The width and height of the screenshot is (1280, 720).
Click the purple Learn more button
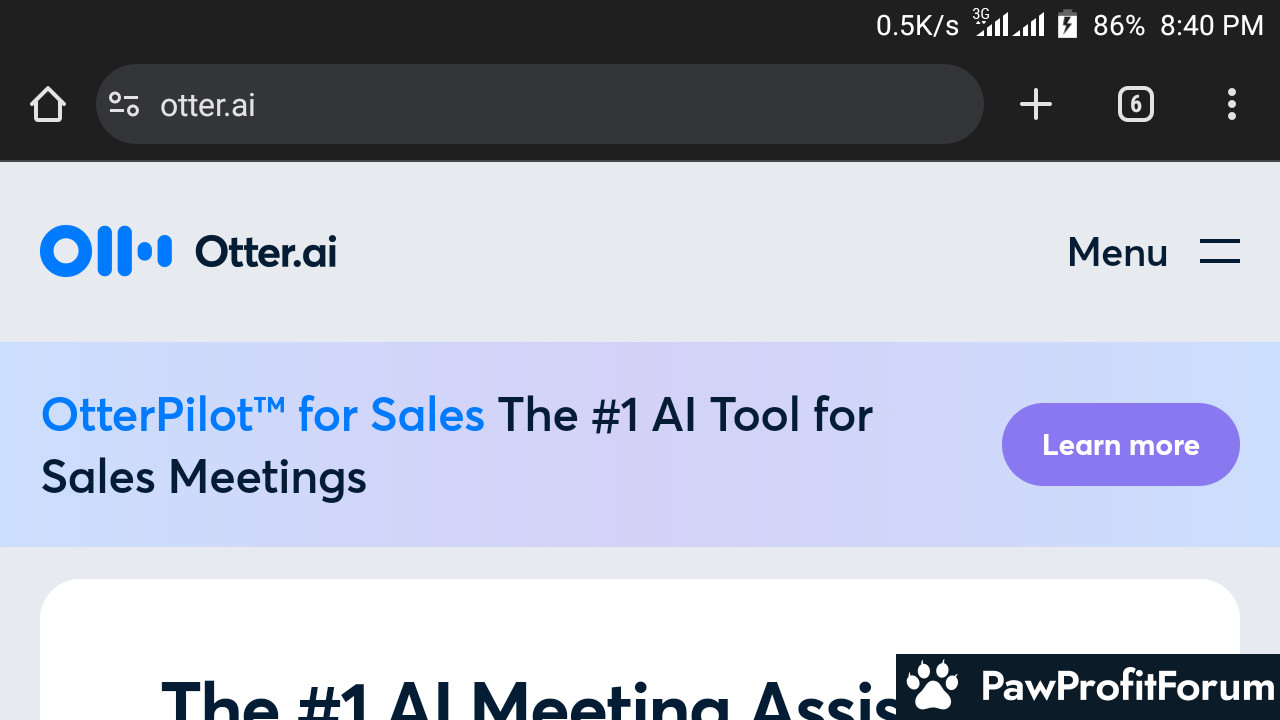1121,445
